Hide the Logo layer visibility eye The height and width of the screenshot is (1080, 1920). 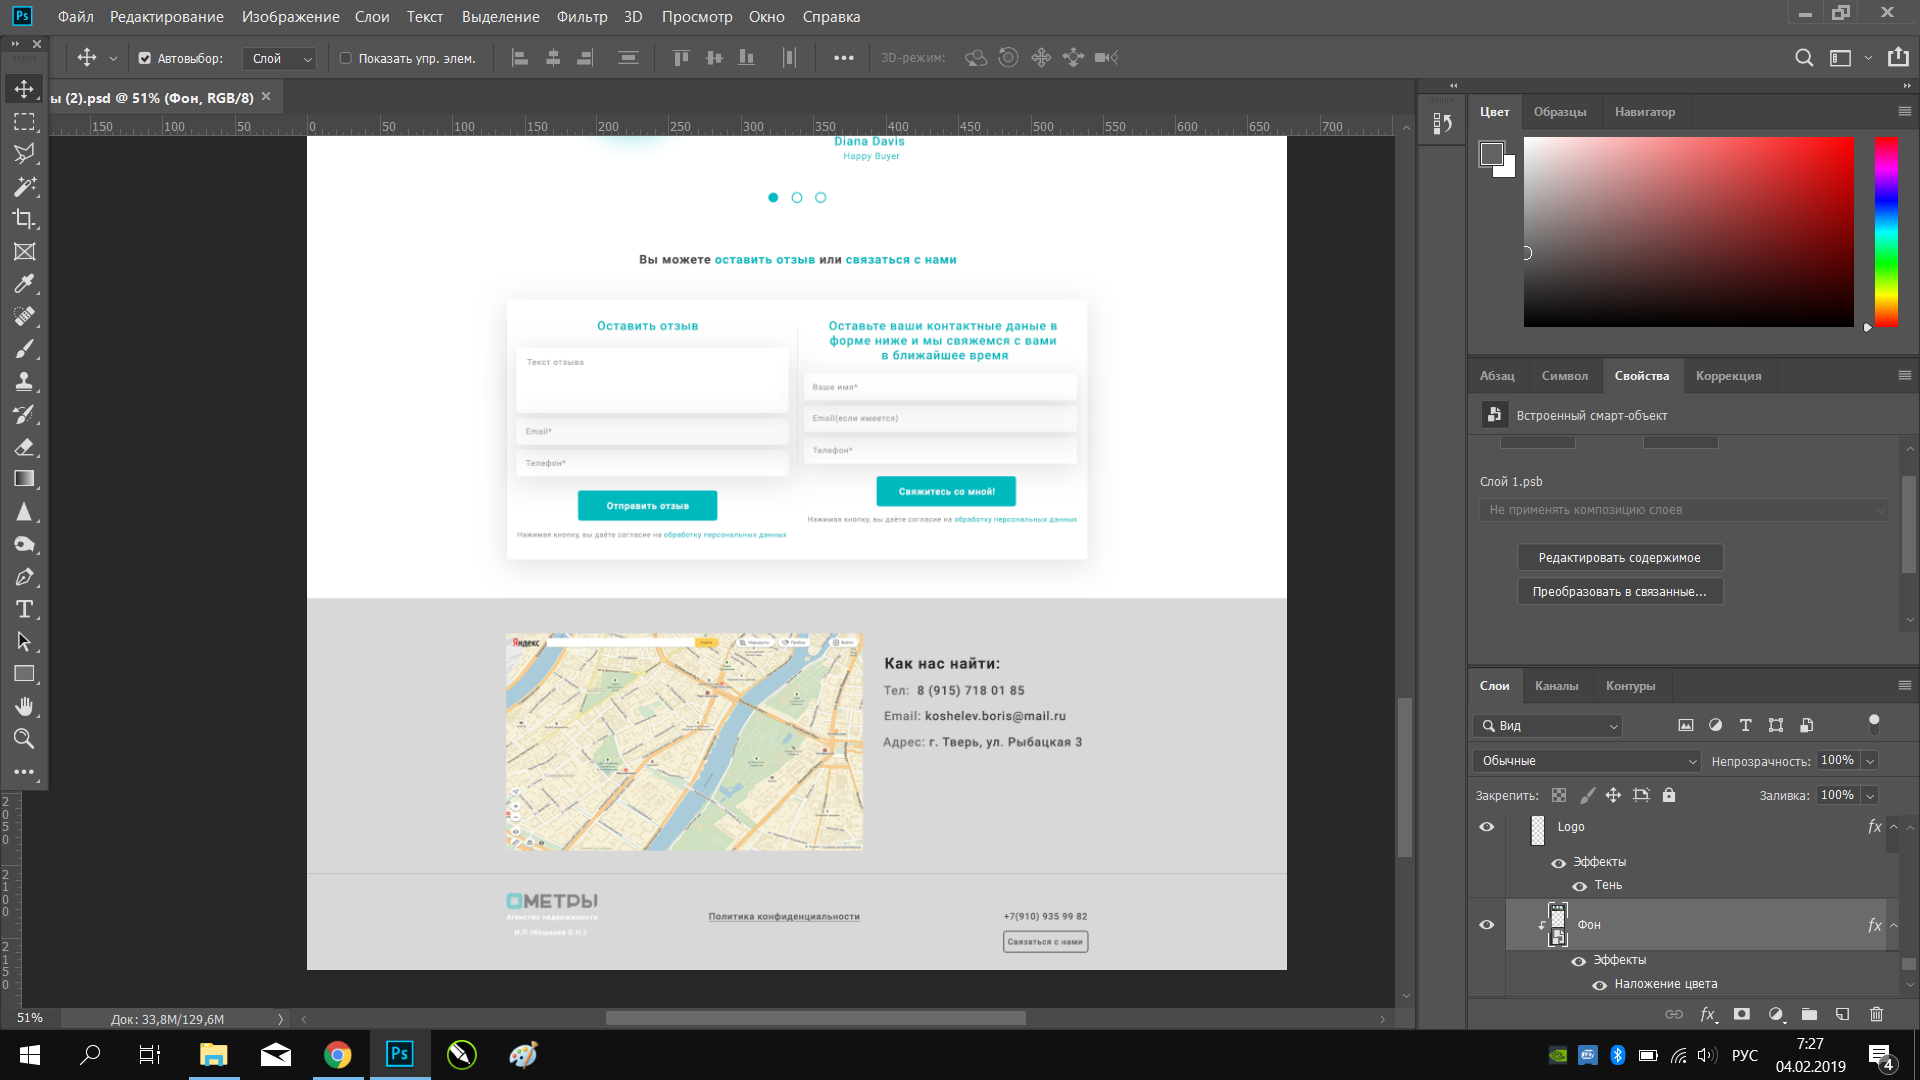point(1487,827)
